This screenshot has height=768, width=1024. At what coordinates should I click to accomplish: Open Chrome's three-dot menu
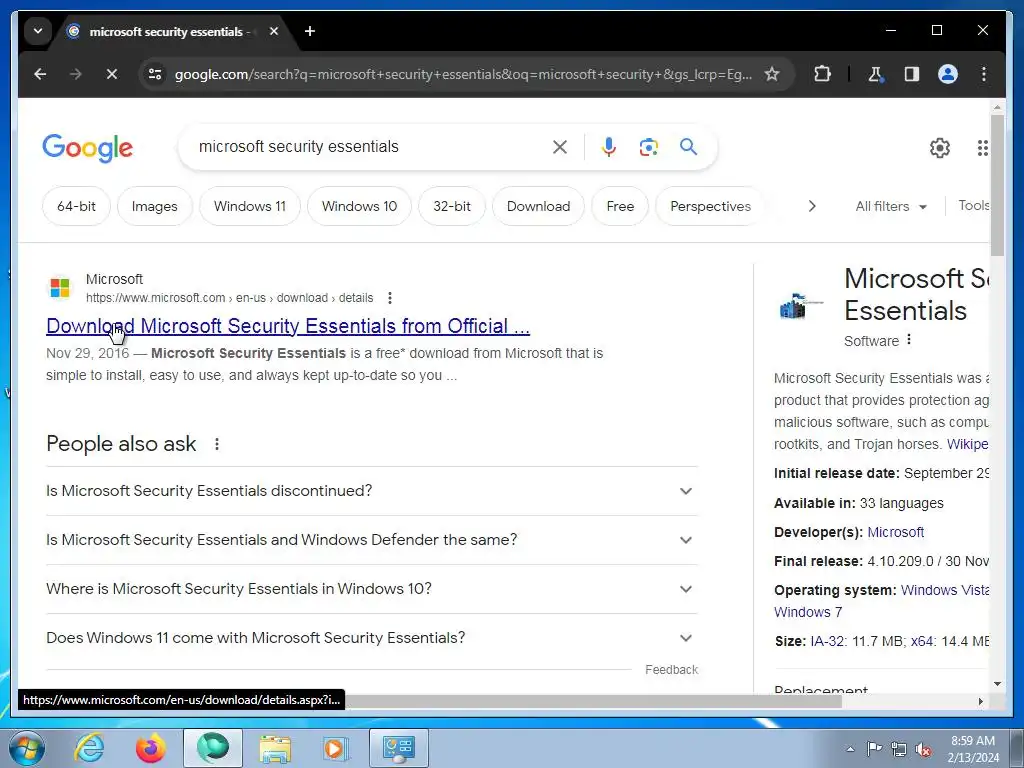[x=984, y=74]
